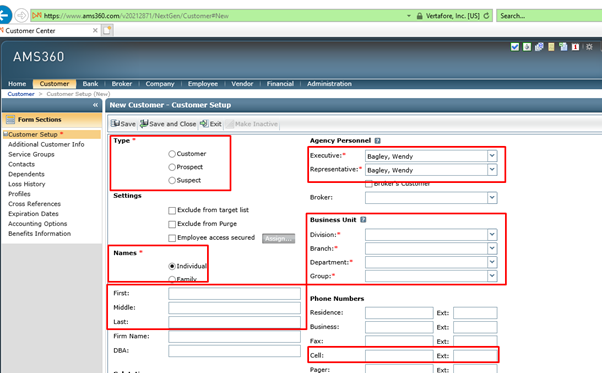Open a new browser tab
602x373 pixels.
click(107, 30)
